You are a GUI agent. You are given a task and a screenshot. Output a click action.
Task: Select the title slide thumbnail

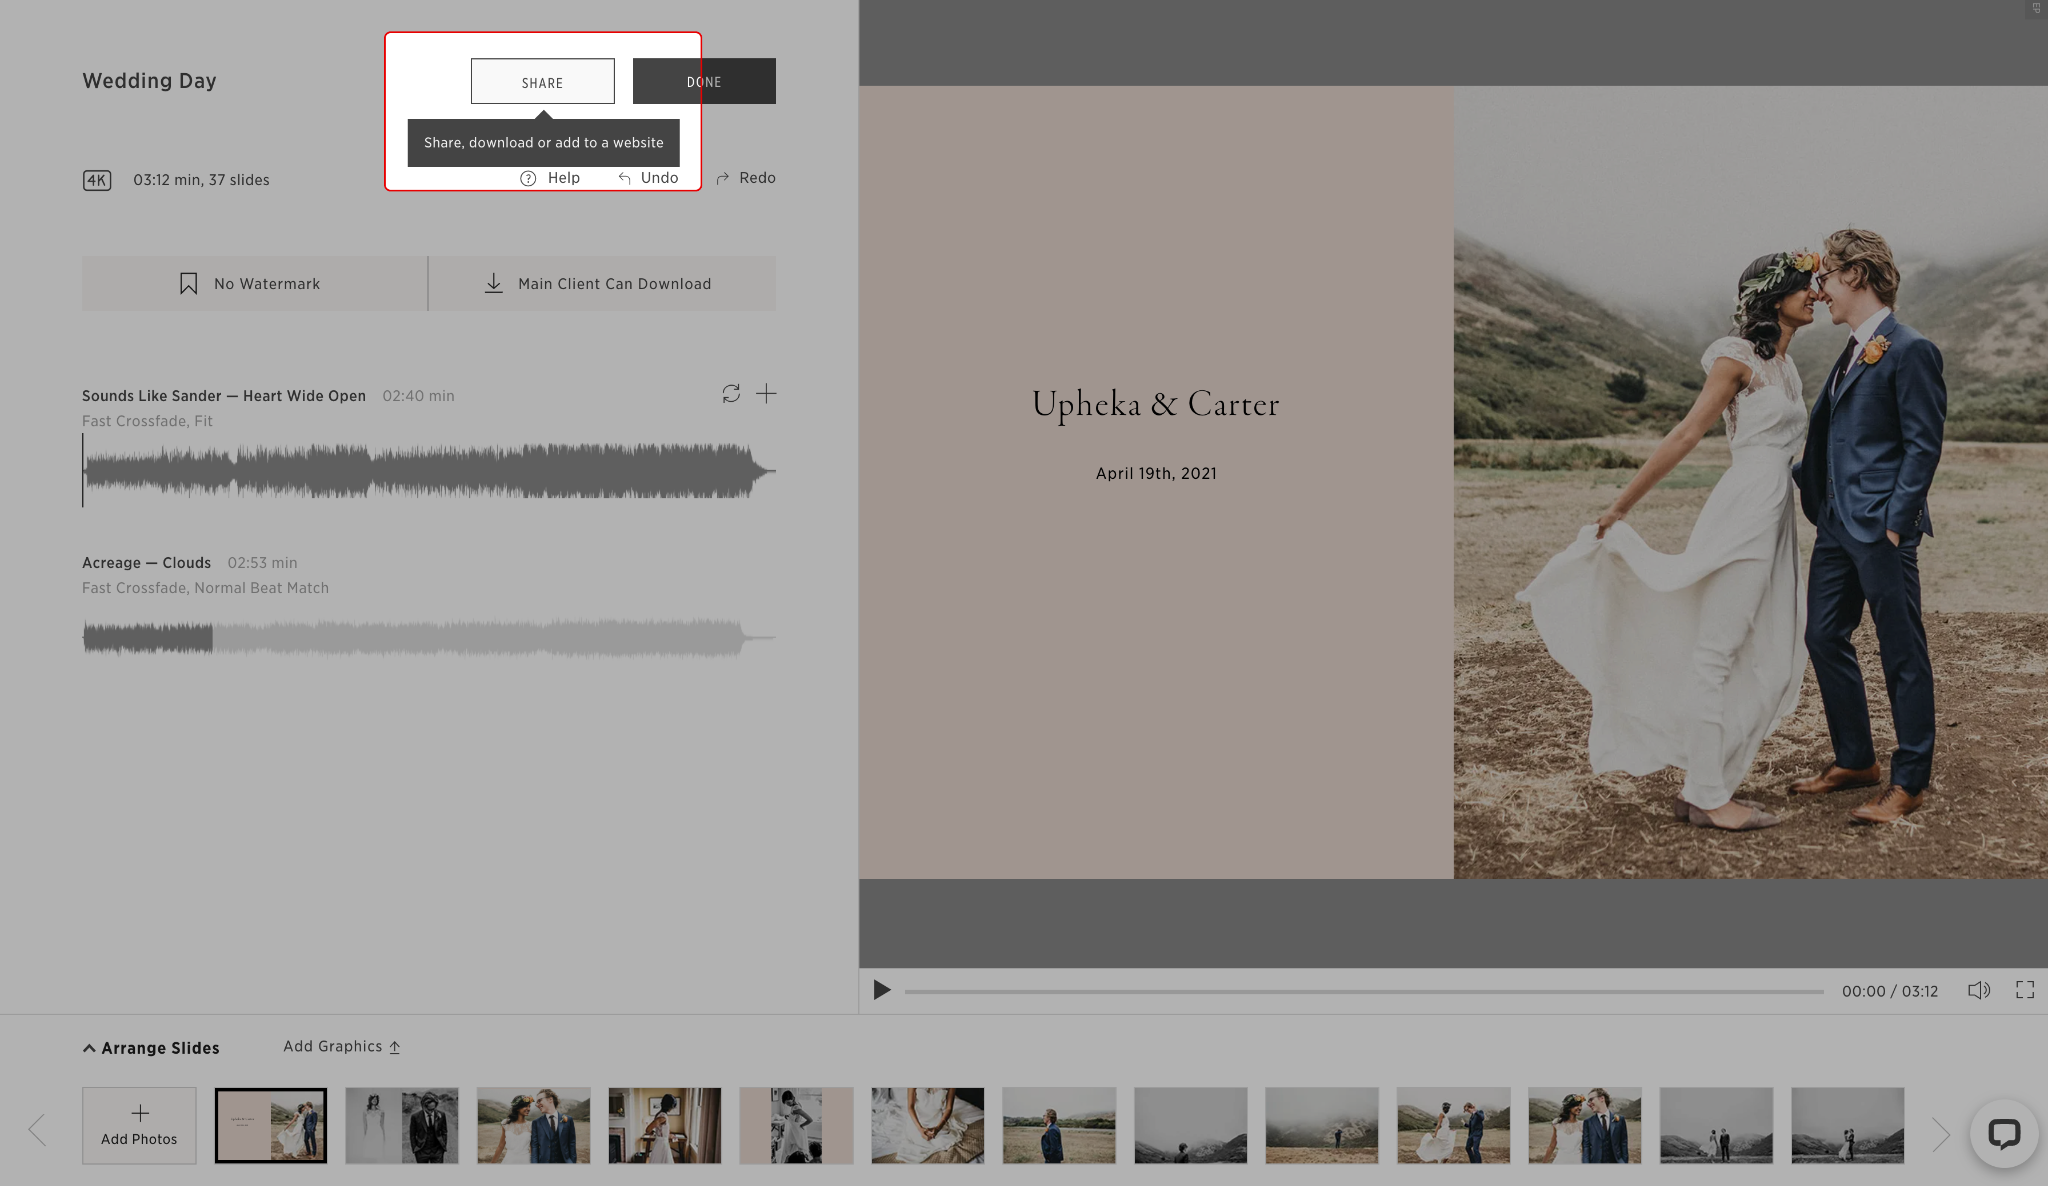271,1126
